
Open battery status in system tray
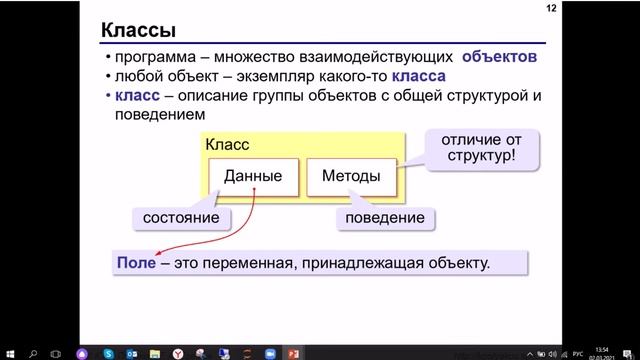[x=541, y=354]
